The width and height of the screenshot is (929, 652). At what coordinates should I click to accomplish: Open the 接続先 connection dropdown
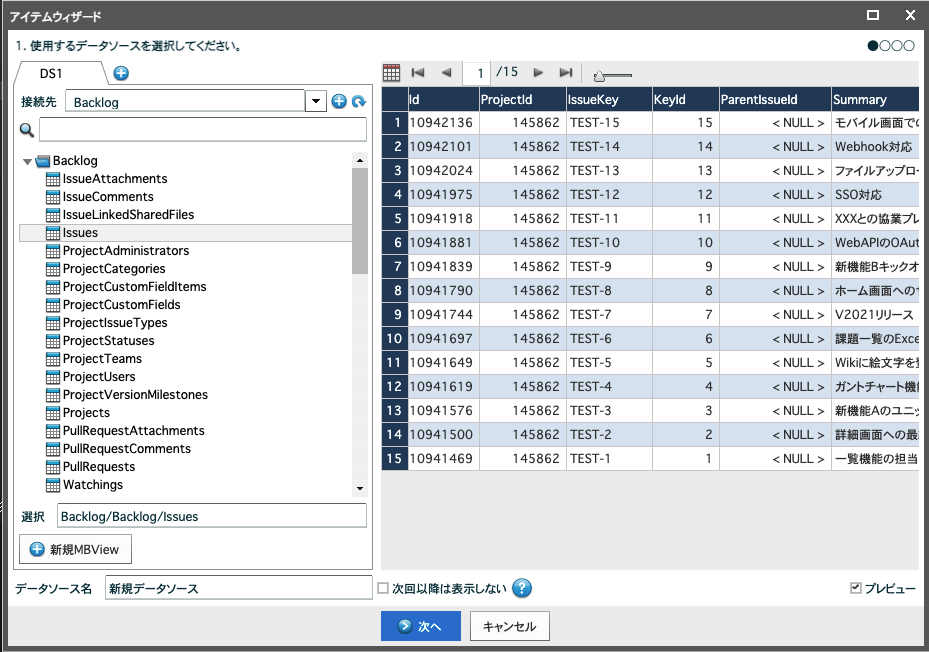[316, 101]
